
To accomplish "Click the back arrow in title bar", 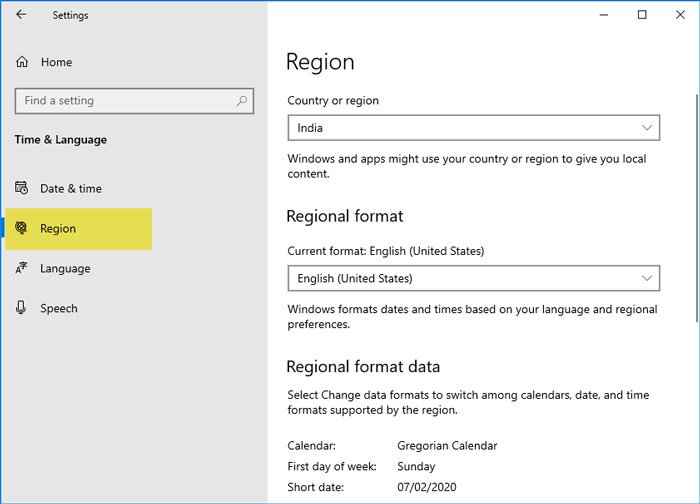I will (x=21, y=15).
